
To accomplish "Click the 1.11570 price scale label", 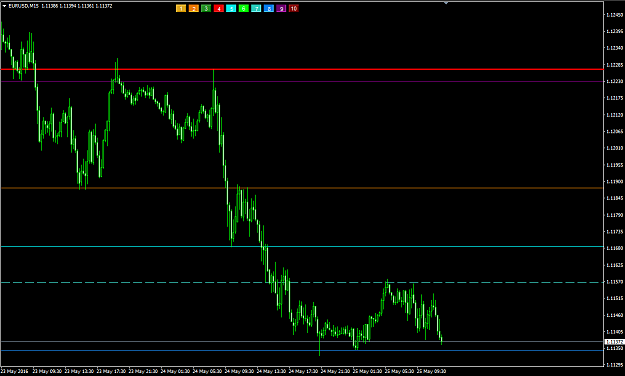I will tap(614, 282).
